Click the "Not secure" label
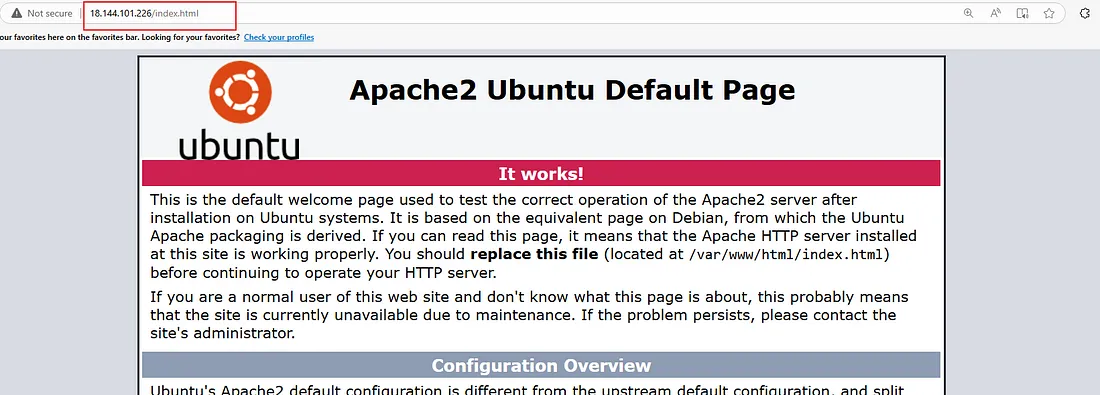This screenshot has width=1100, height=395. [x=50, y=13]
